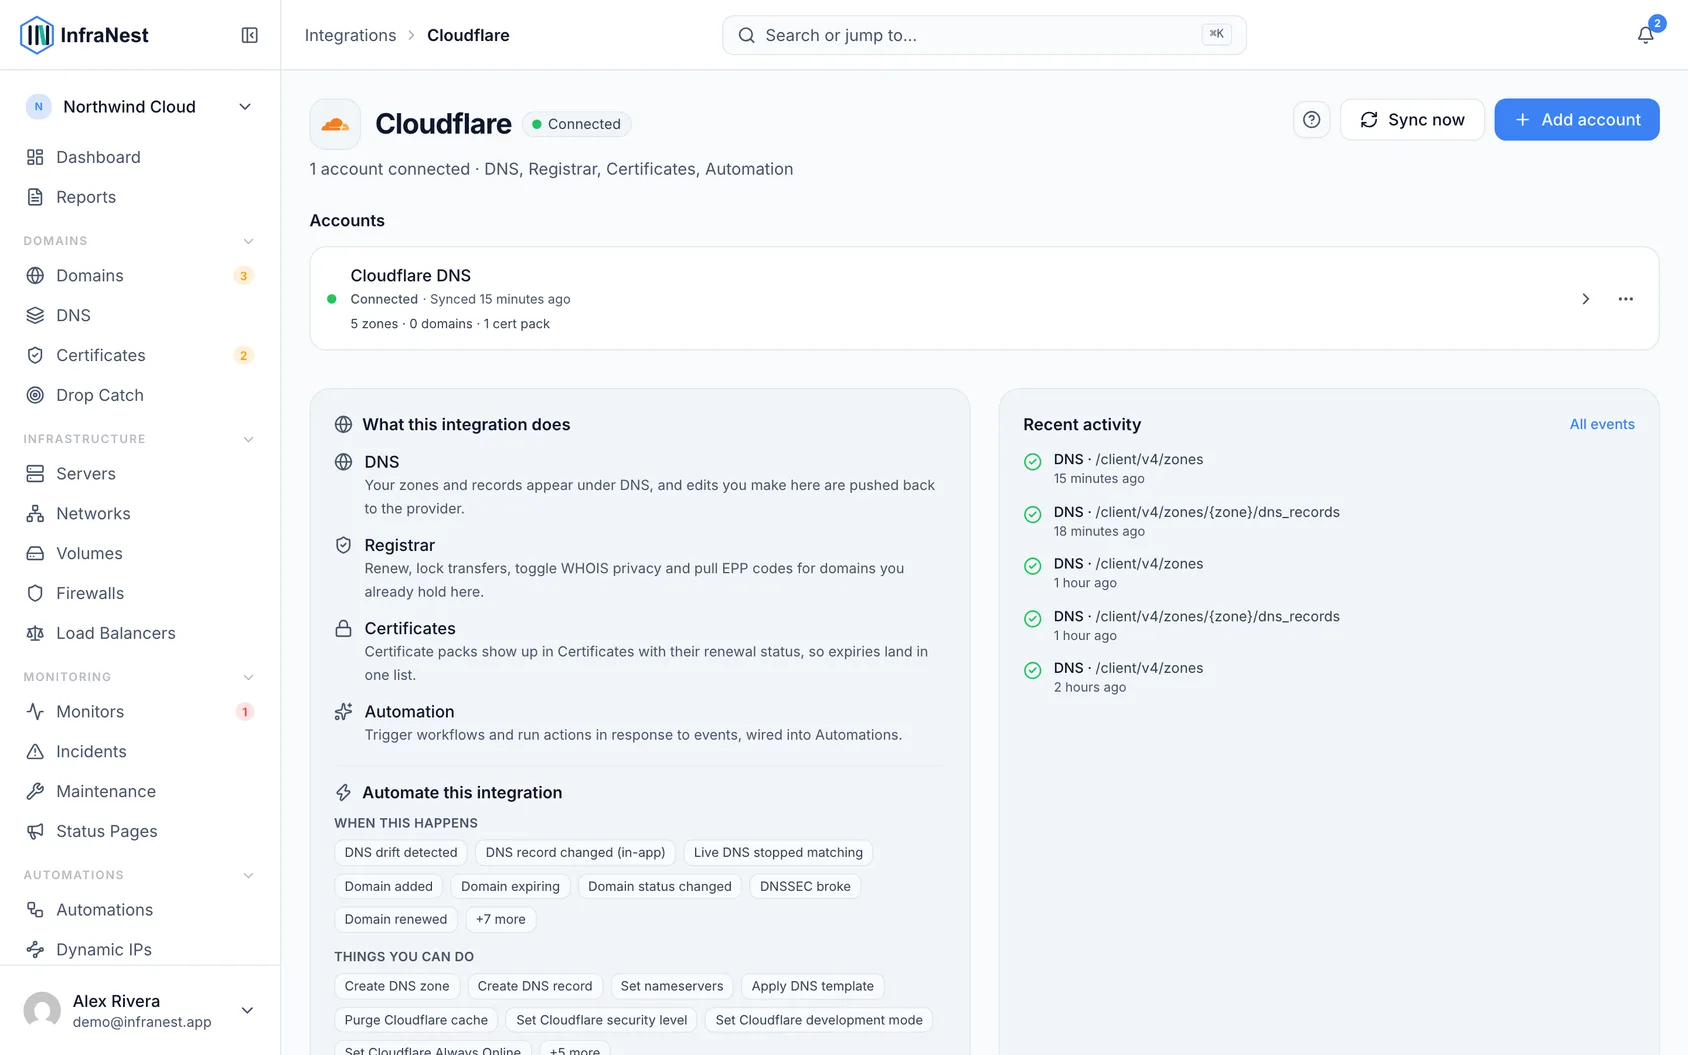Expand the +7 more triggers chip
1688x1055 pixels.
(501, 920)
